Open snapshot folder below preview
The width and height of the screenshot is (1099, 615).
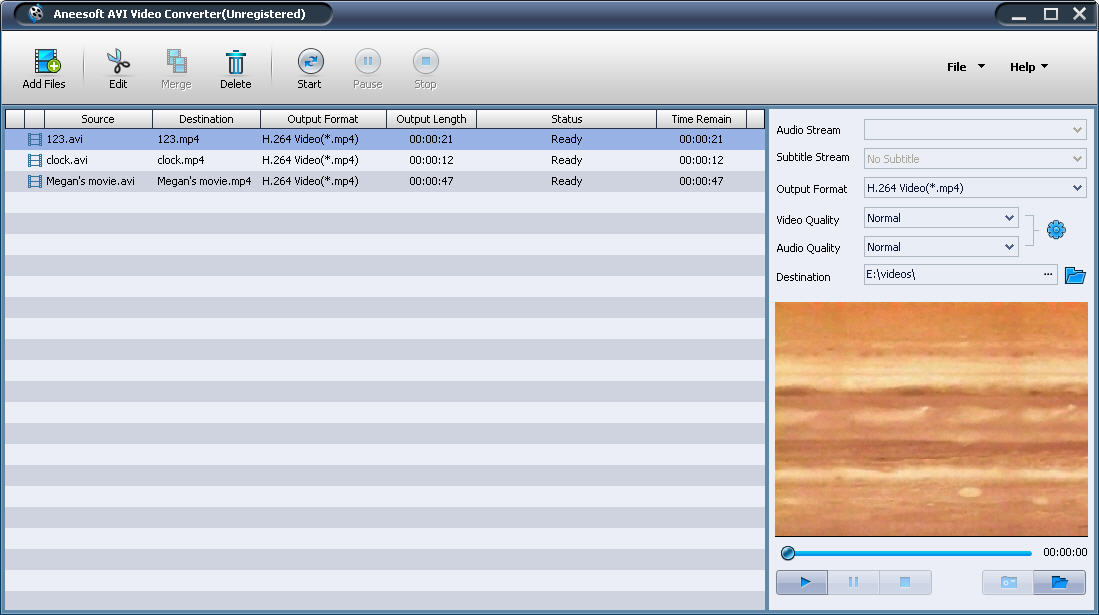point(1059,582)
